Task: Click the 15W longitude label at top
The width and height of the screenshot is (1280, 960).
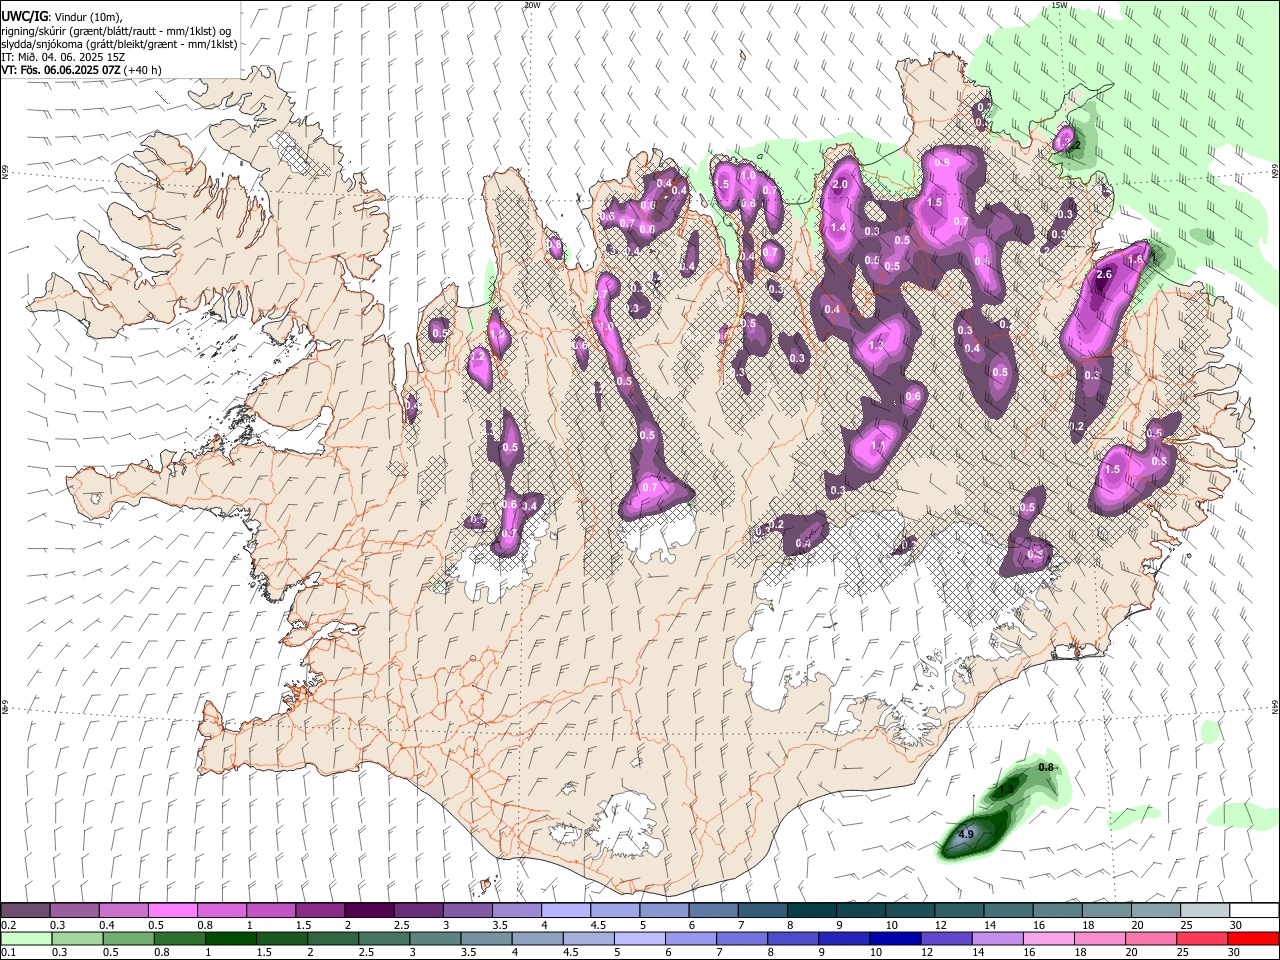Action: 1059,5
